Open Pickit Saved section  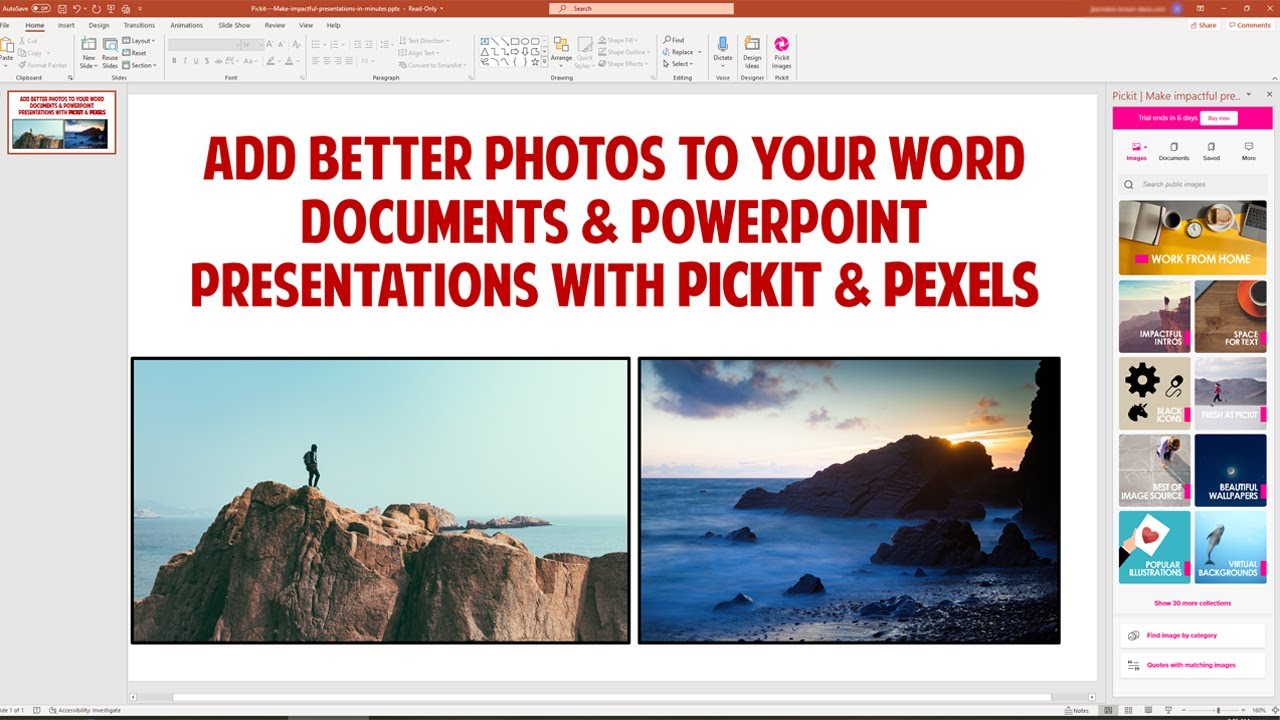1211,151
